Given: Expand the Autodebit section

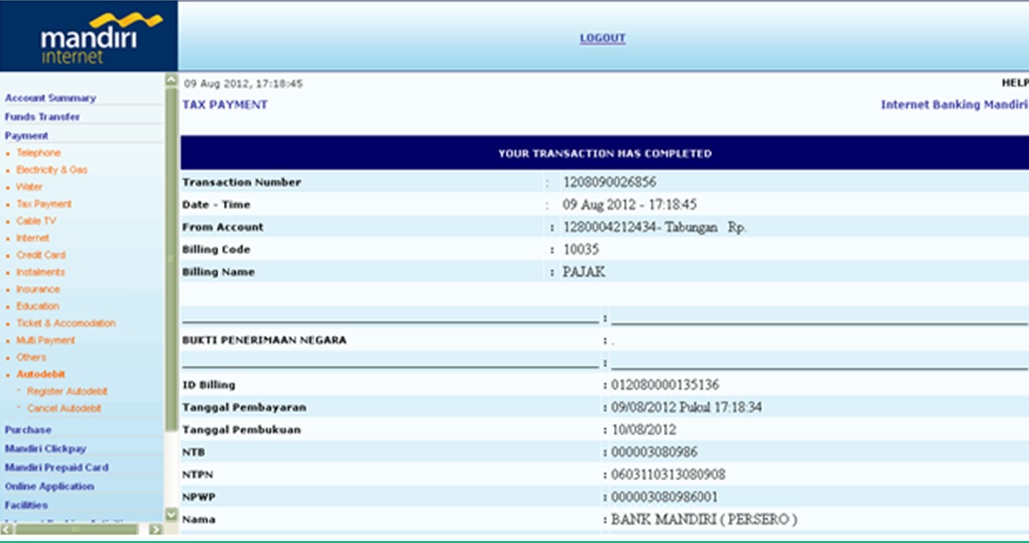Looking at the screenshot, I should pyautogui.click(x=41, y=374).
